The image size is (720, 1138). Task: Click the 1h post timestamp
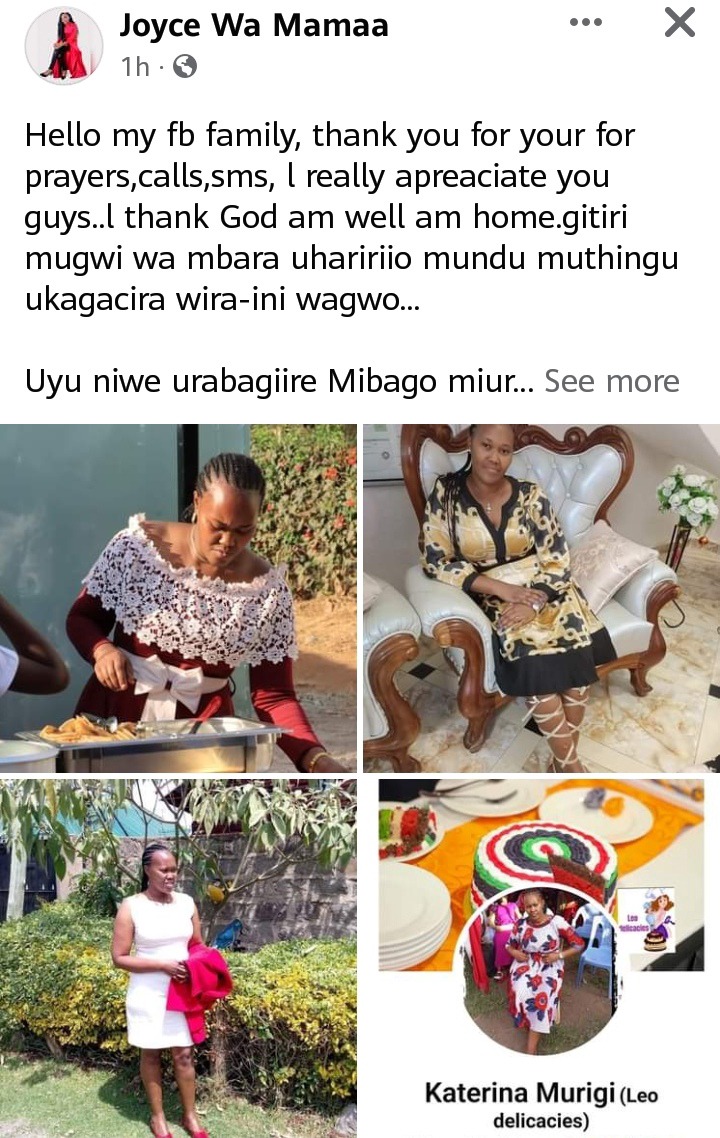(135, 67)
